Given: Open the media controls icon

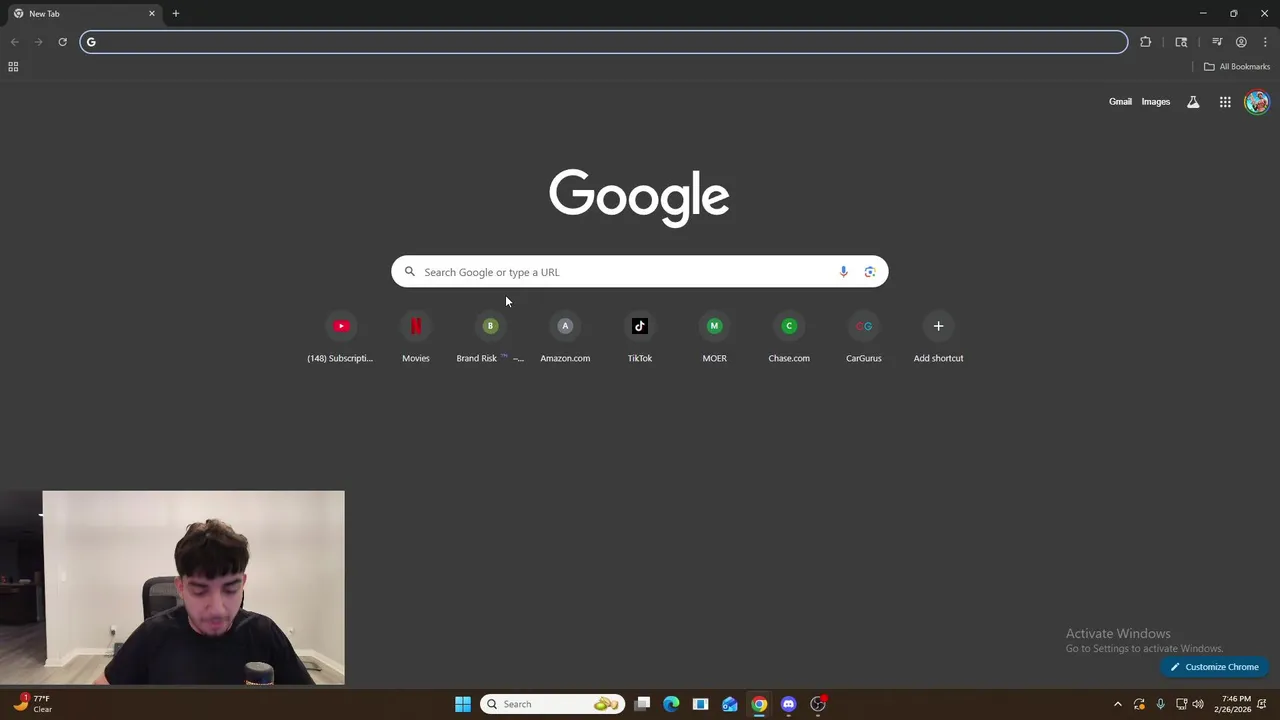Looking at the screenshot, I should [1217, 42].
